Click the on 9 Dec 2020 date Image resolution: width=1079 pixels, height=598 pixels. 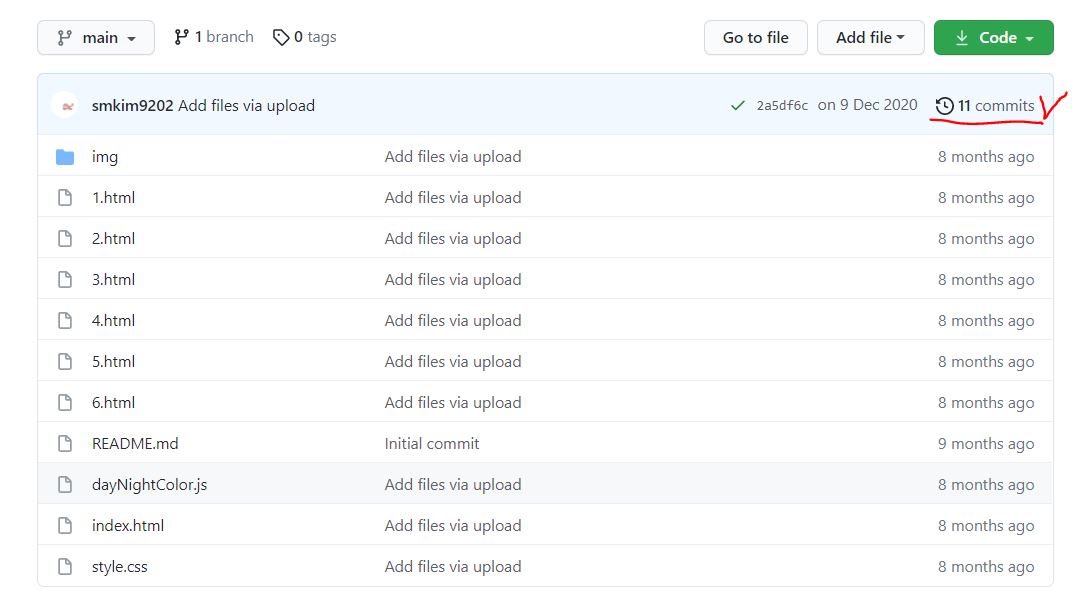pos(868,105)
